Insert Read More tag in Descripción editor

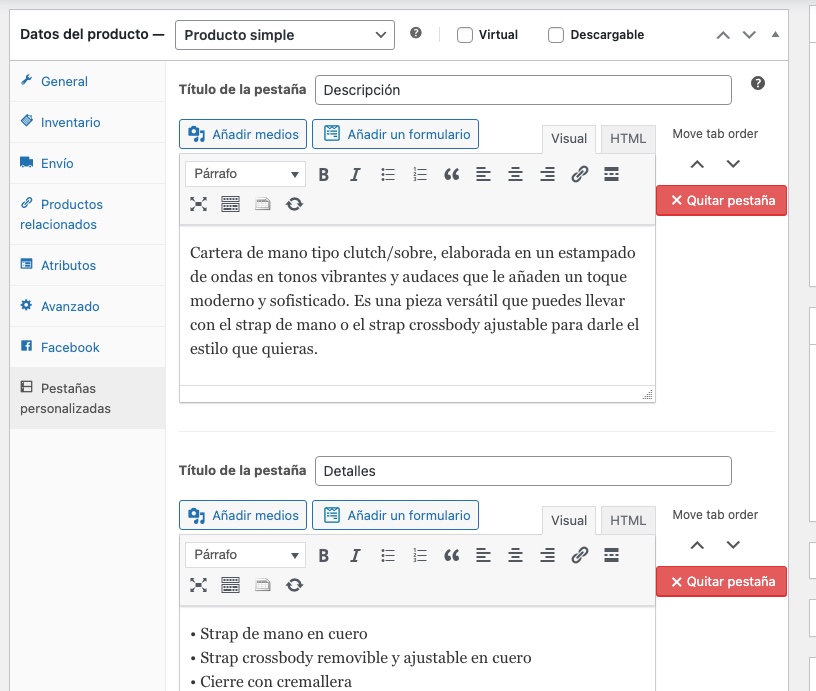(611, 174)
